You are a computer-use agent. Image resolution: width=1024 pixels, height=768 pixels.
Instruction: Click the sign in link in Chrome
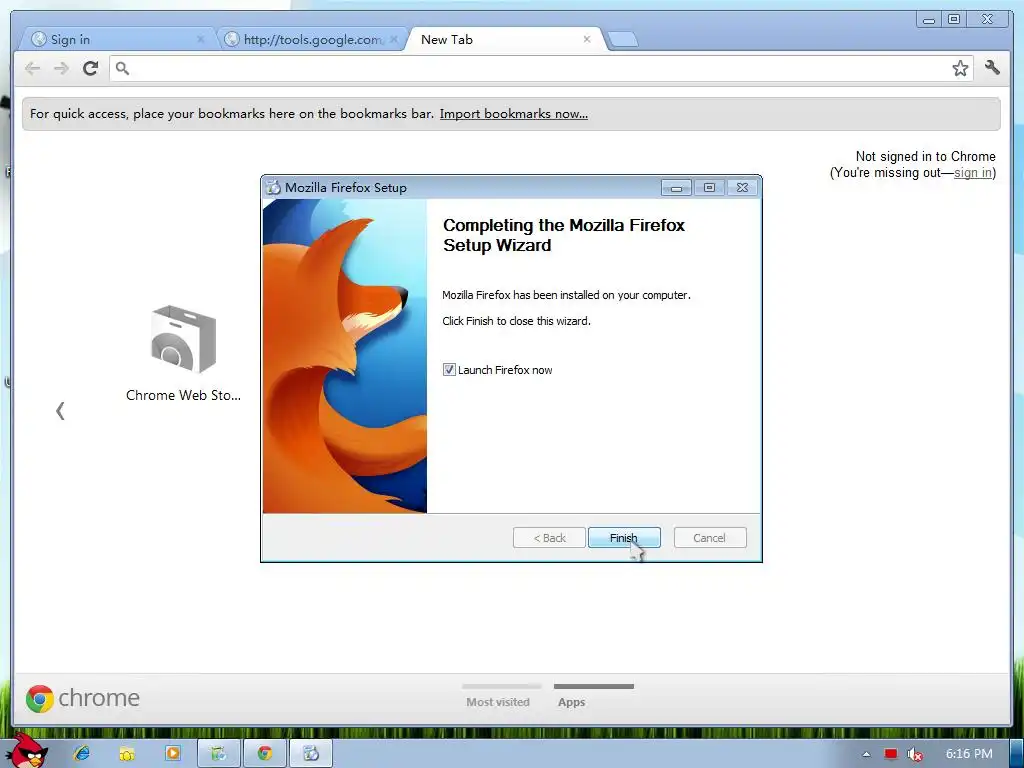tap(973, 172)
